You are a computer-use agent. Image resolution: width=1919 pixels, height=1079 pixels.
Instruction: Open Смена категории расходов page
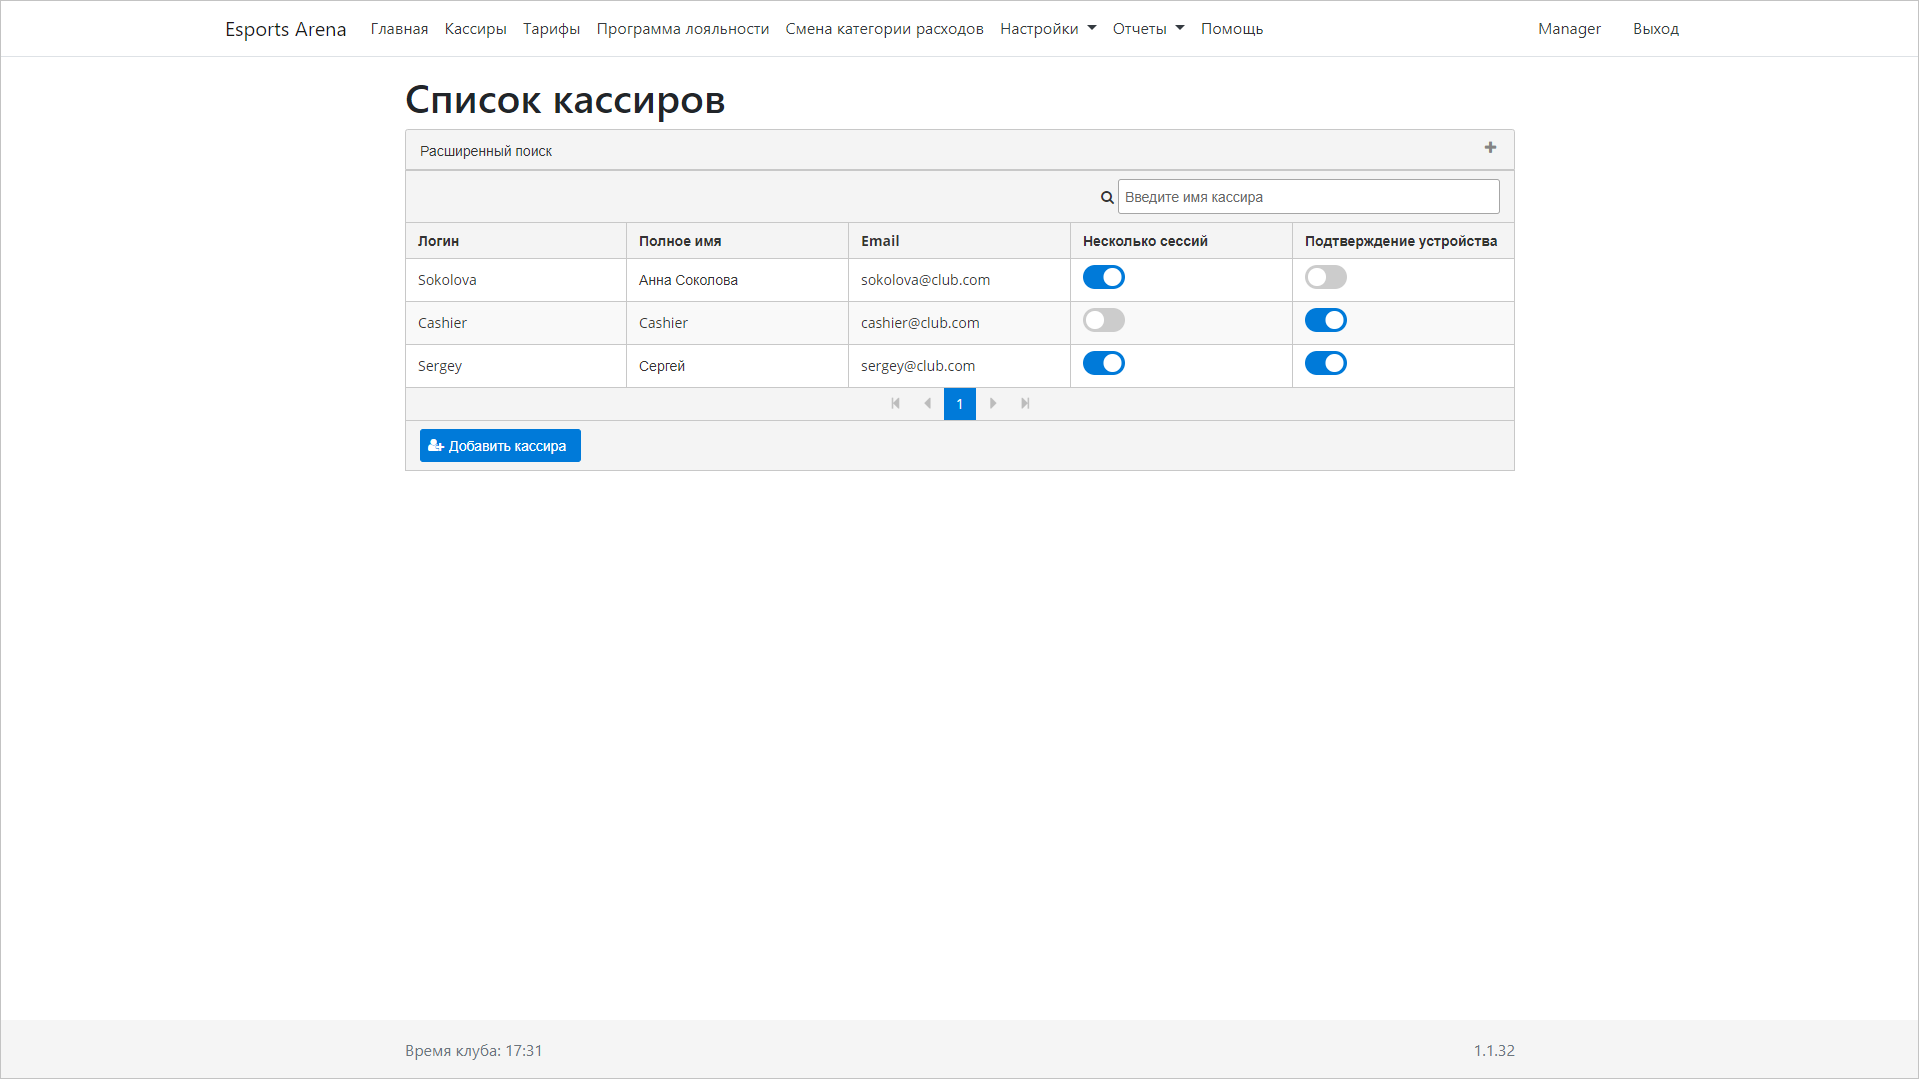(884, 29)
